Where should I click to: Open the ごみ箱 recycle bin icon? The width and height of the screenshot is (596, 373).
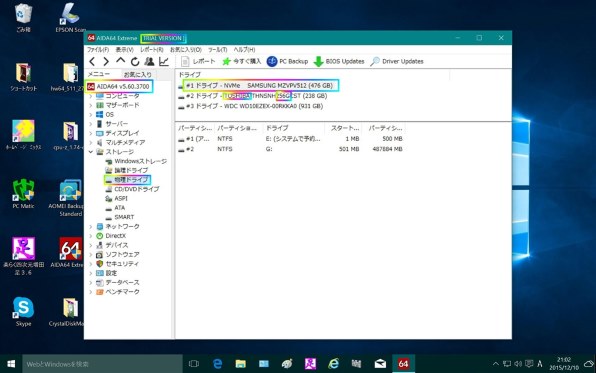click(x=23, y=17)
